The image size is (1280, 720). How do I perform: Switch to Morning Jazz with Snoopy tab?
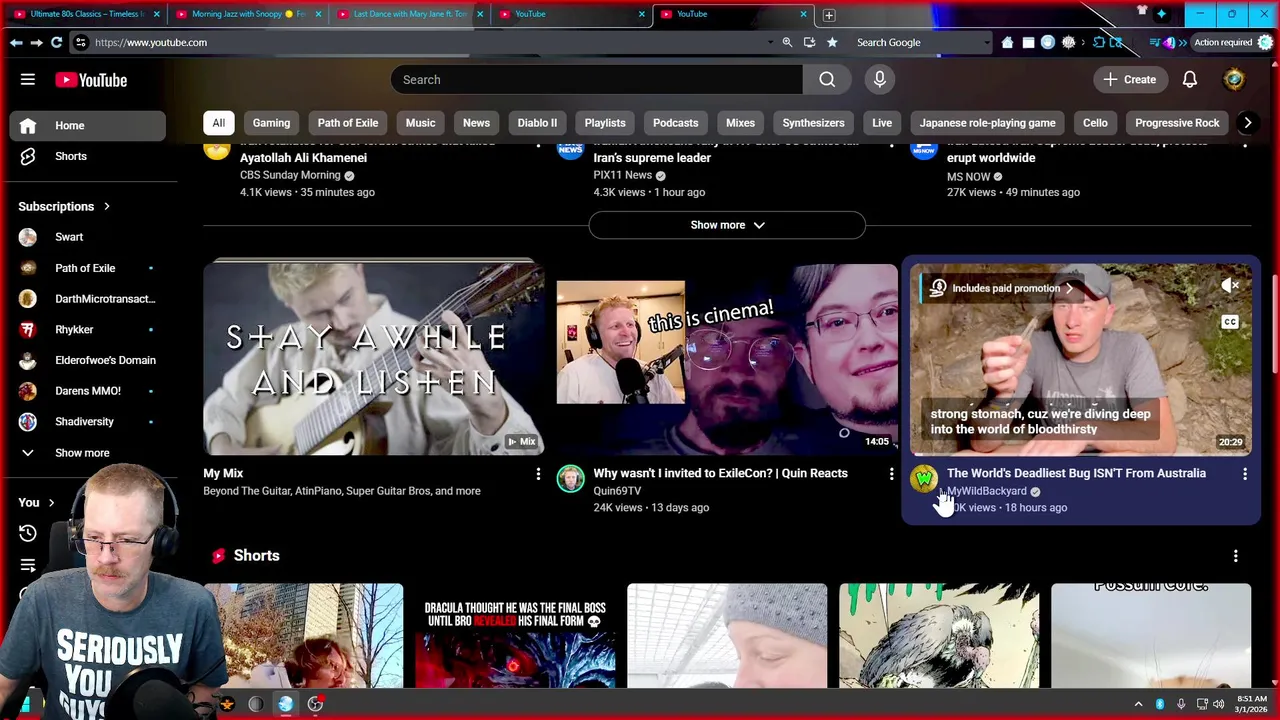247,14
